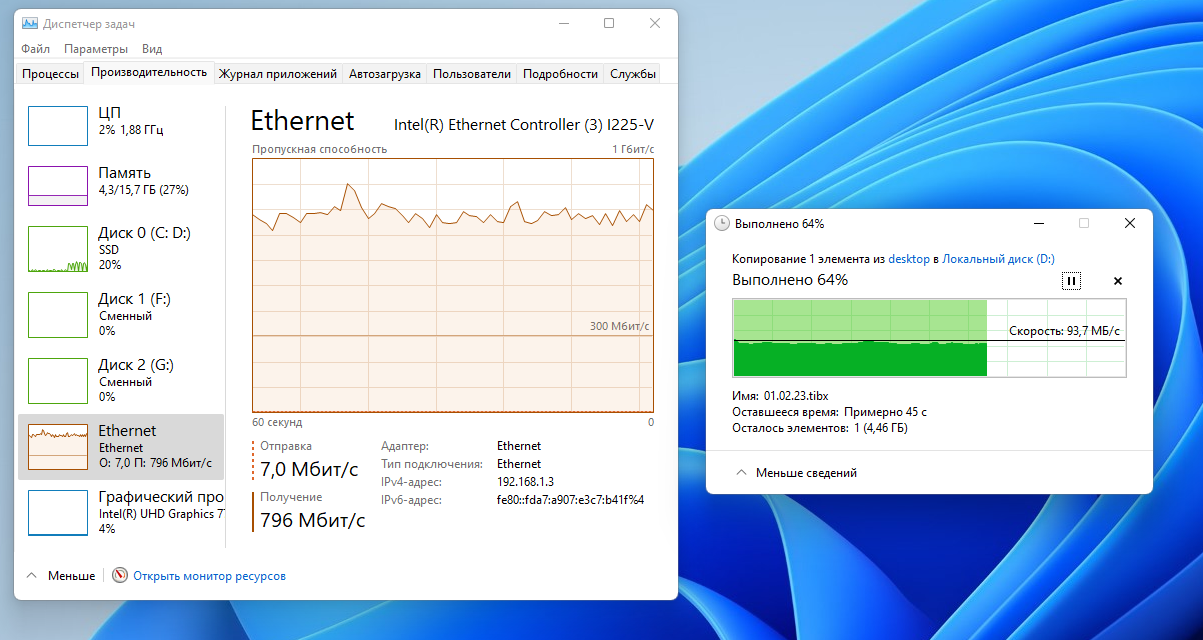
Task: Click the Меньше сведений label
Action: click(806, 473)
